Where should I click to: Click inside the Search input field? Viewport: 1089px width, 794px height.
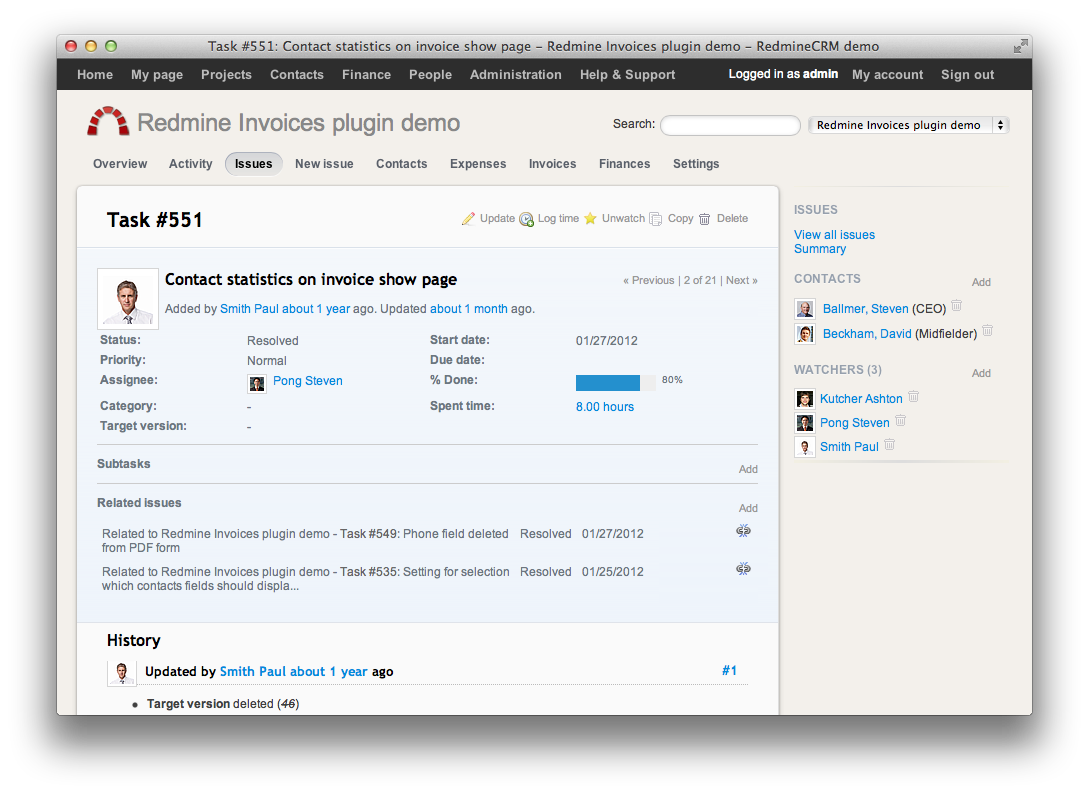coord(730,125)
